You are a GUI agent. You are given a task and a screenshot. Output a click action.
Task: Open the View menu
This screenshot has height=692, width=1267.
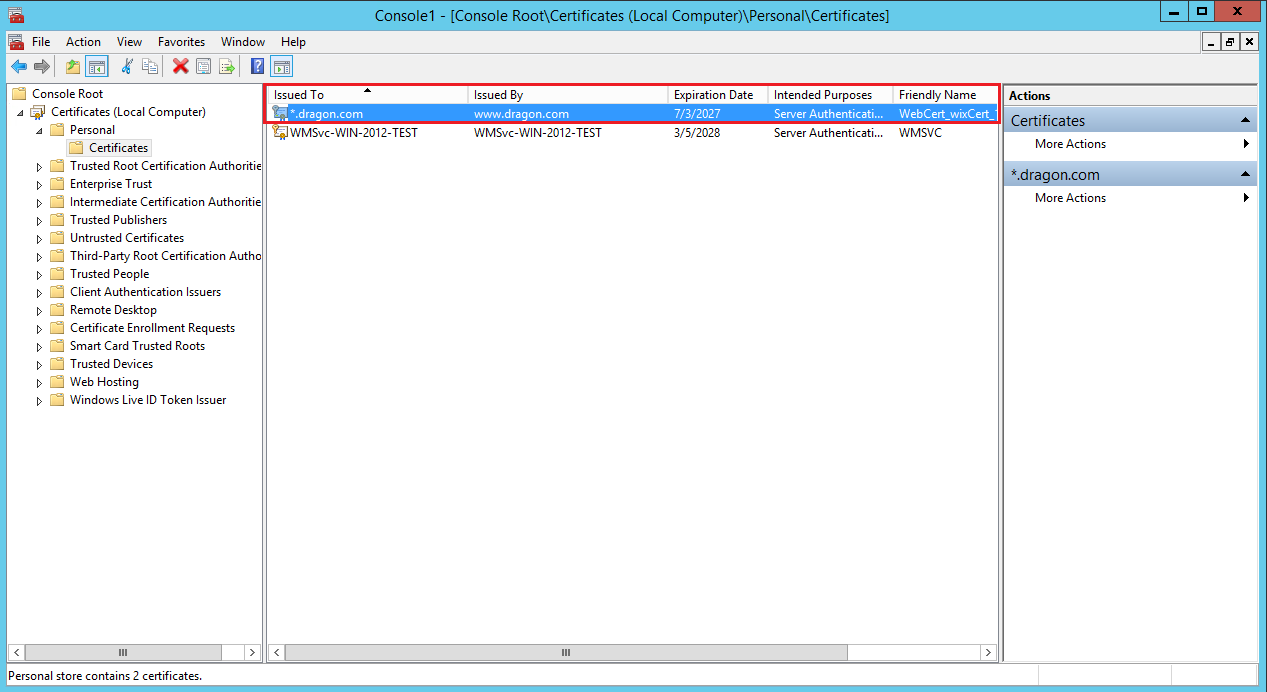point(129,42)
